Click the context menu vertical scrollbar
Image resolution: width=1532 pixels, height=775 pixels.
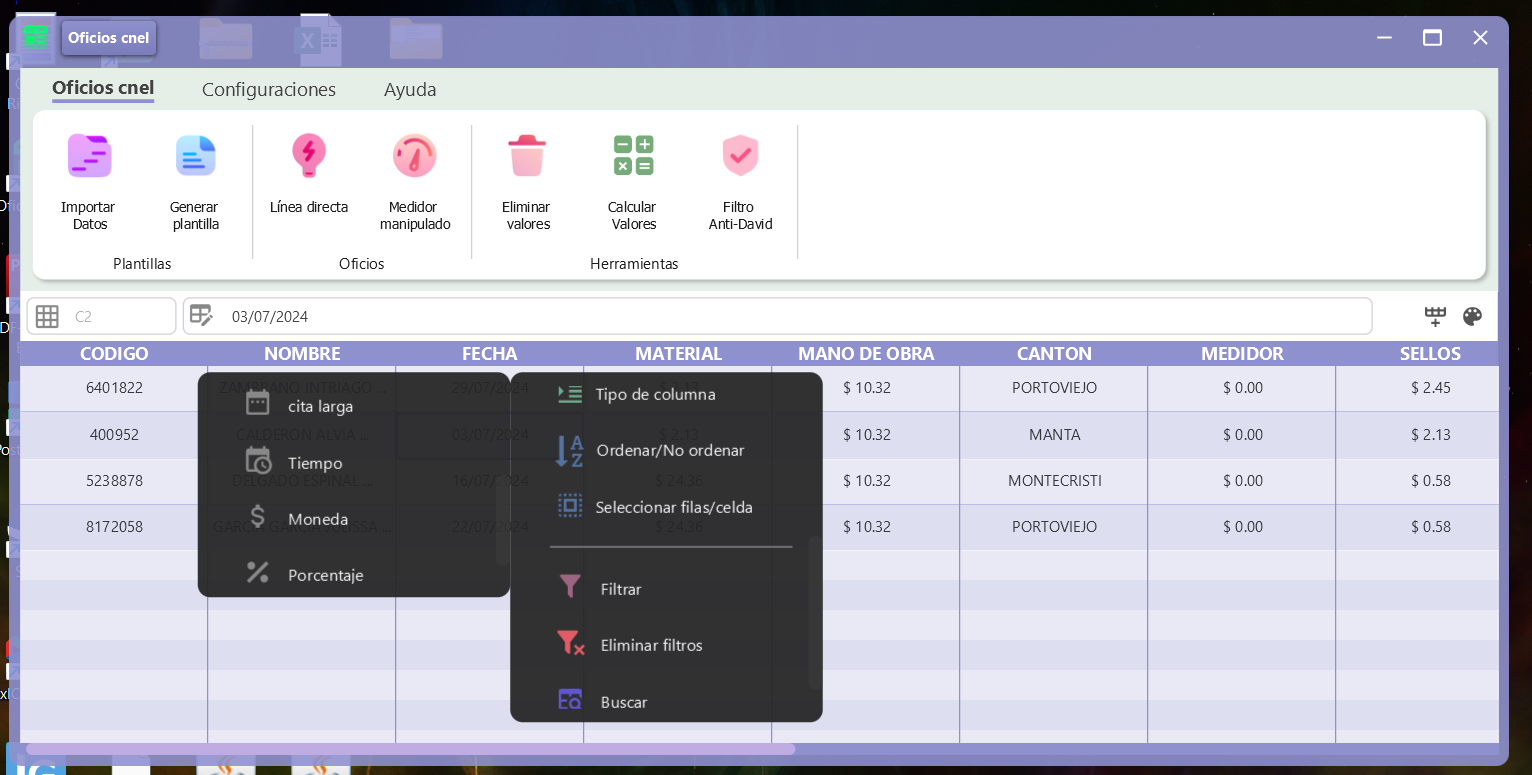tap(814, 612)
